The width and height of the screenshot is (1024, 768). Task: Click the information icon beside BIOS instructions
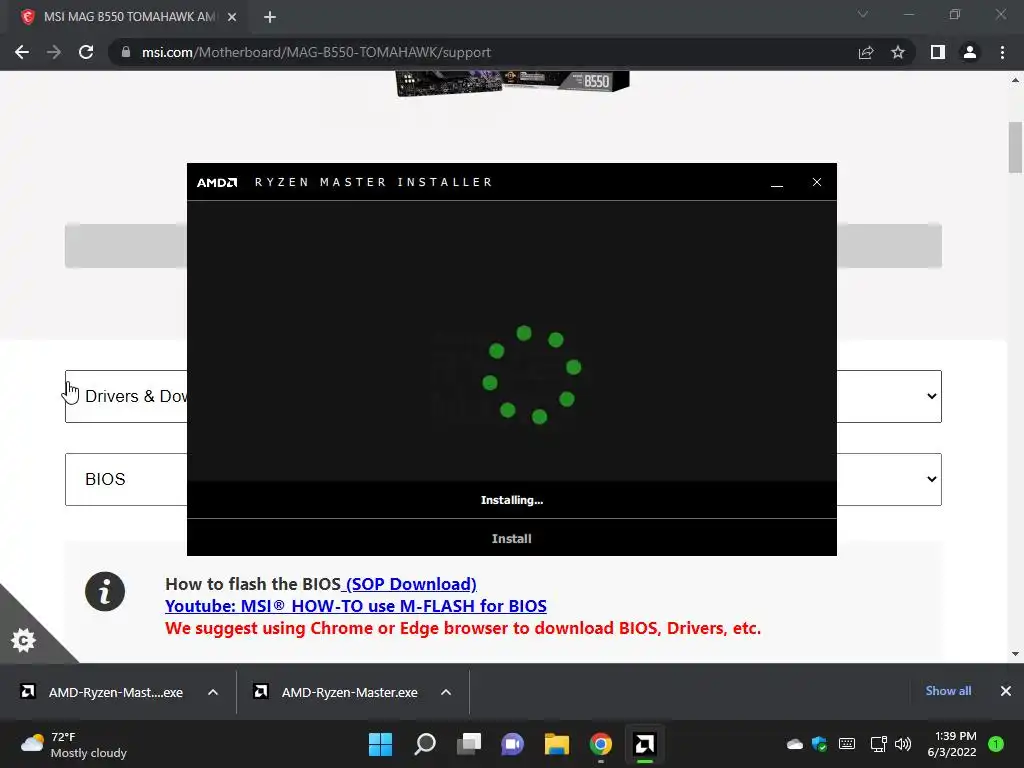[104, 592]
